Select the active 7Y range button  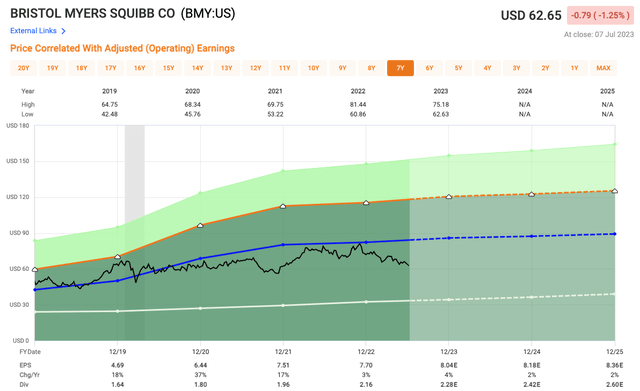click(400, 68)
